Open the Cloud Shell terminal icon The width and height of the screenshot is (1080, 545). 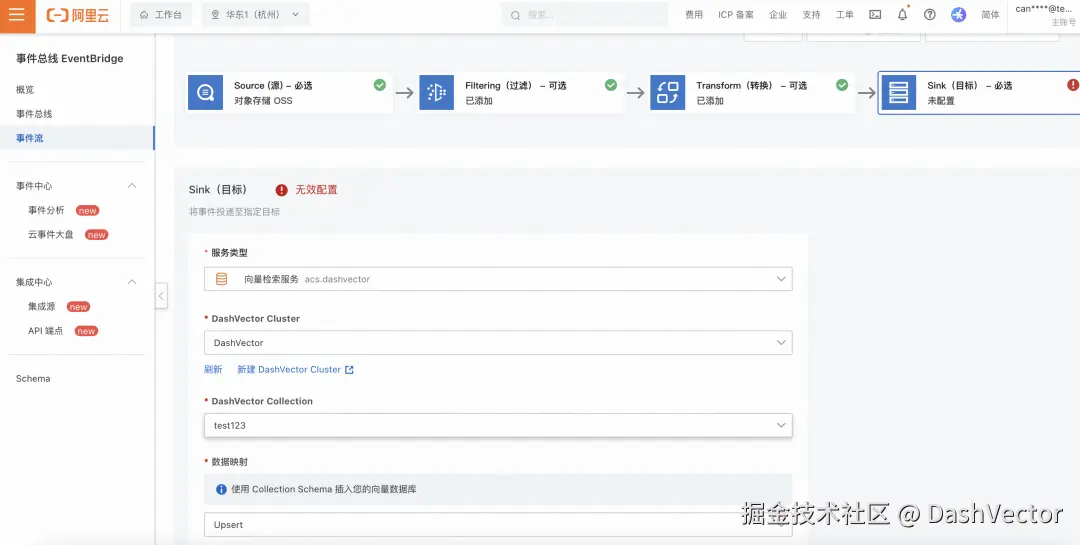coord(875,14)
